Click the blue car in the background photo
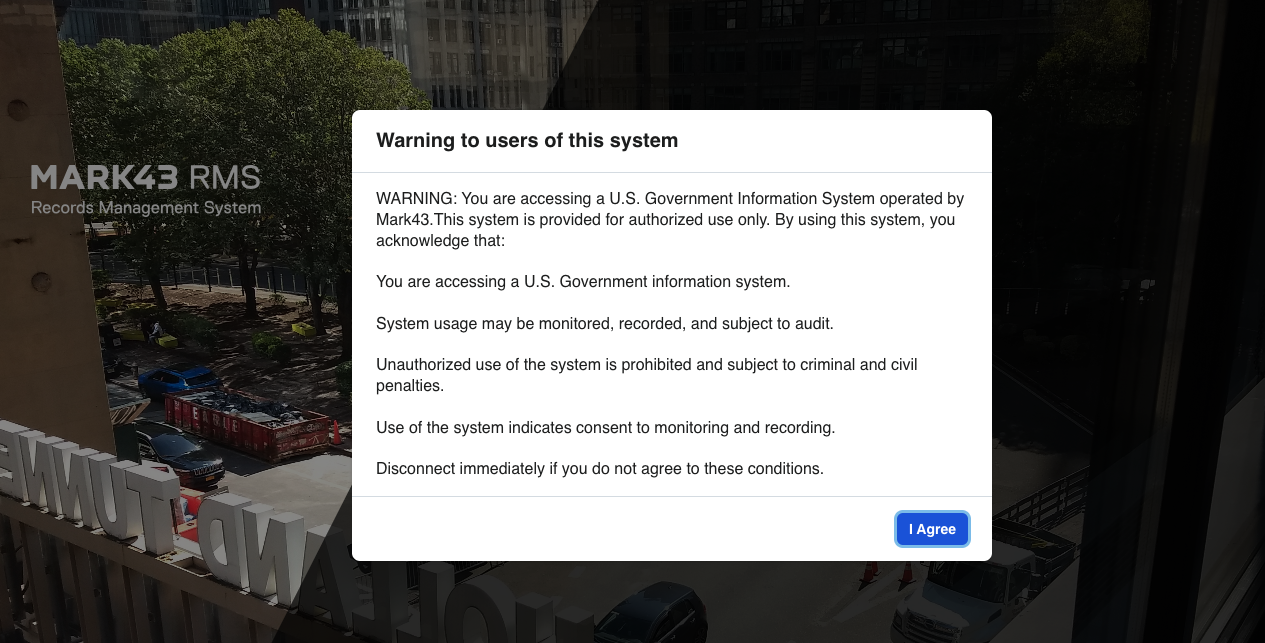The width and height of the screenshot is (1265, 643). coord(180,382)
